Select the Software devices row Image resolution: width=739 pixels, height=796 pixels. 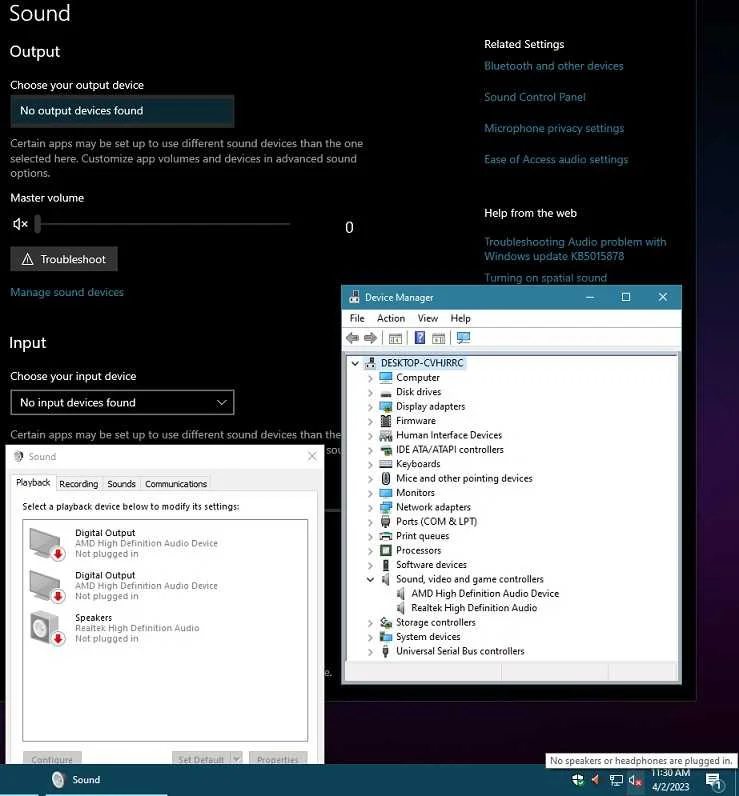point(431,565)
